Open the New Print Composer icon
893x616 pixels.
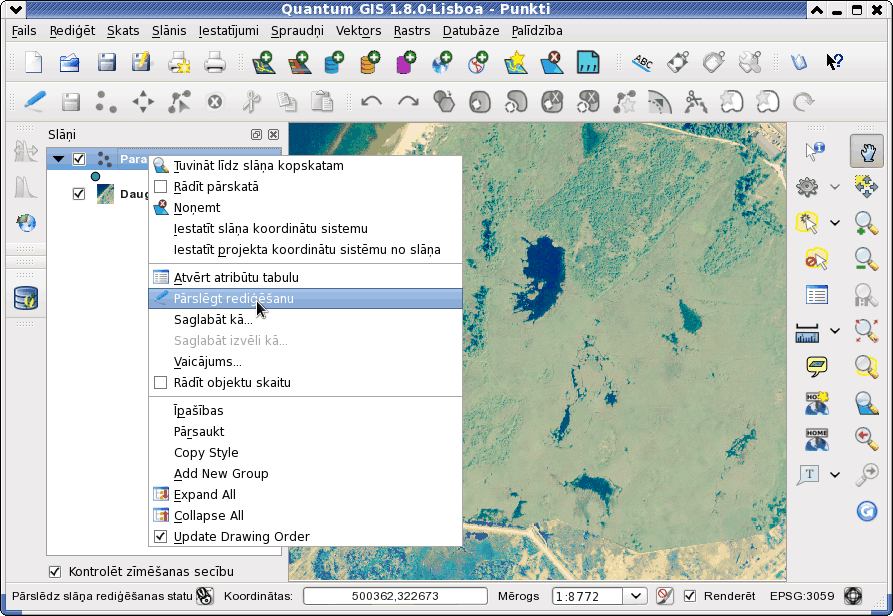tap(179, 62)
